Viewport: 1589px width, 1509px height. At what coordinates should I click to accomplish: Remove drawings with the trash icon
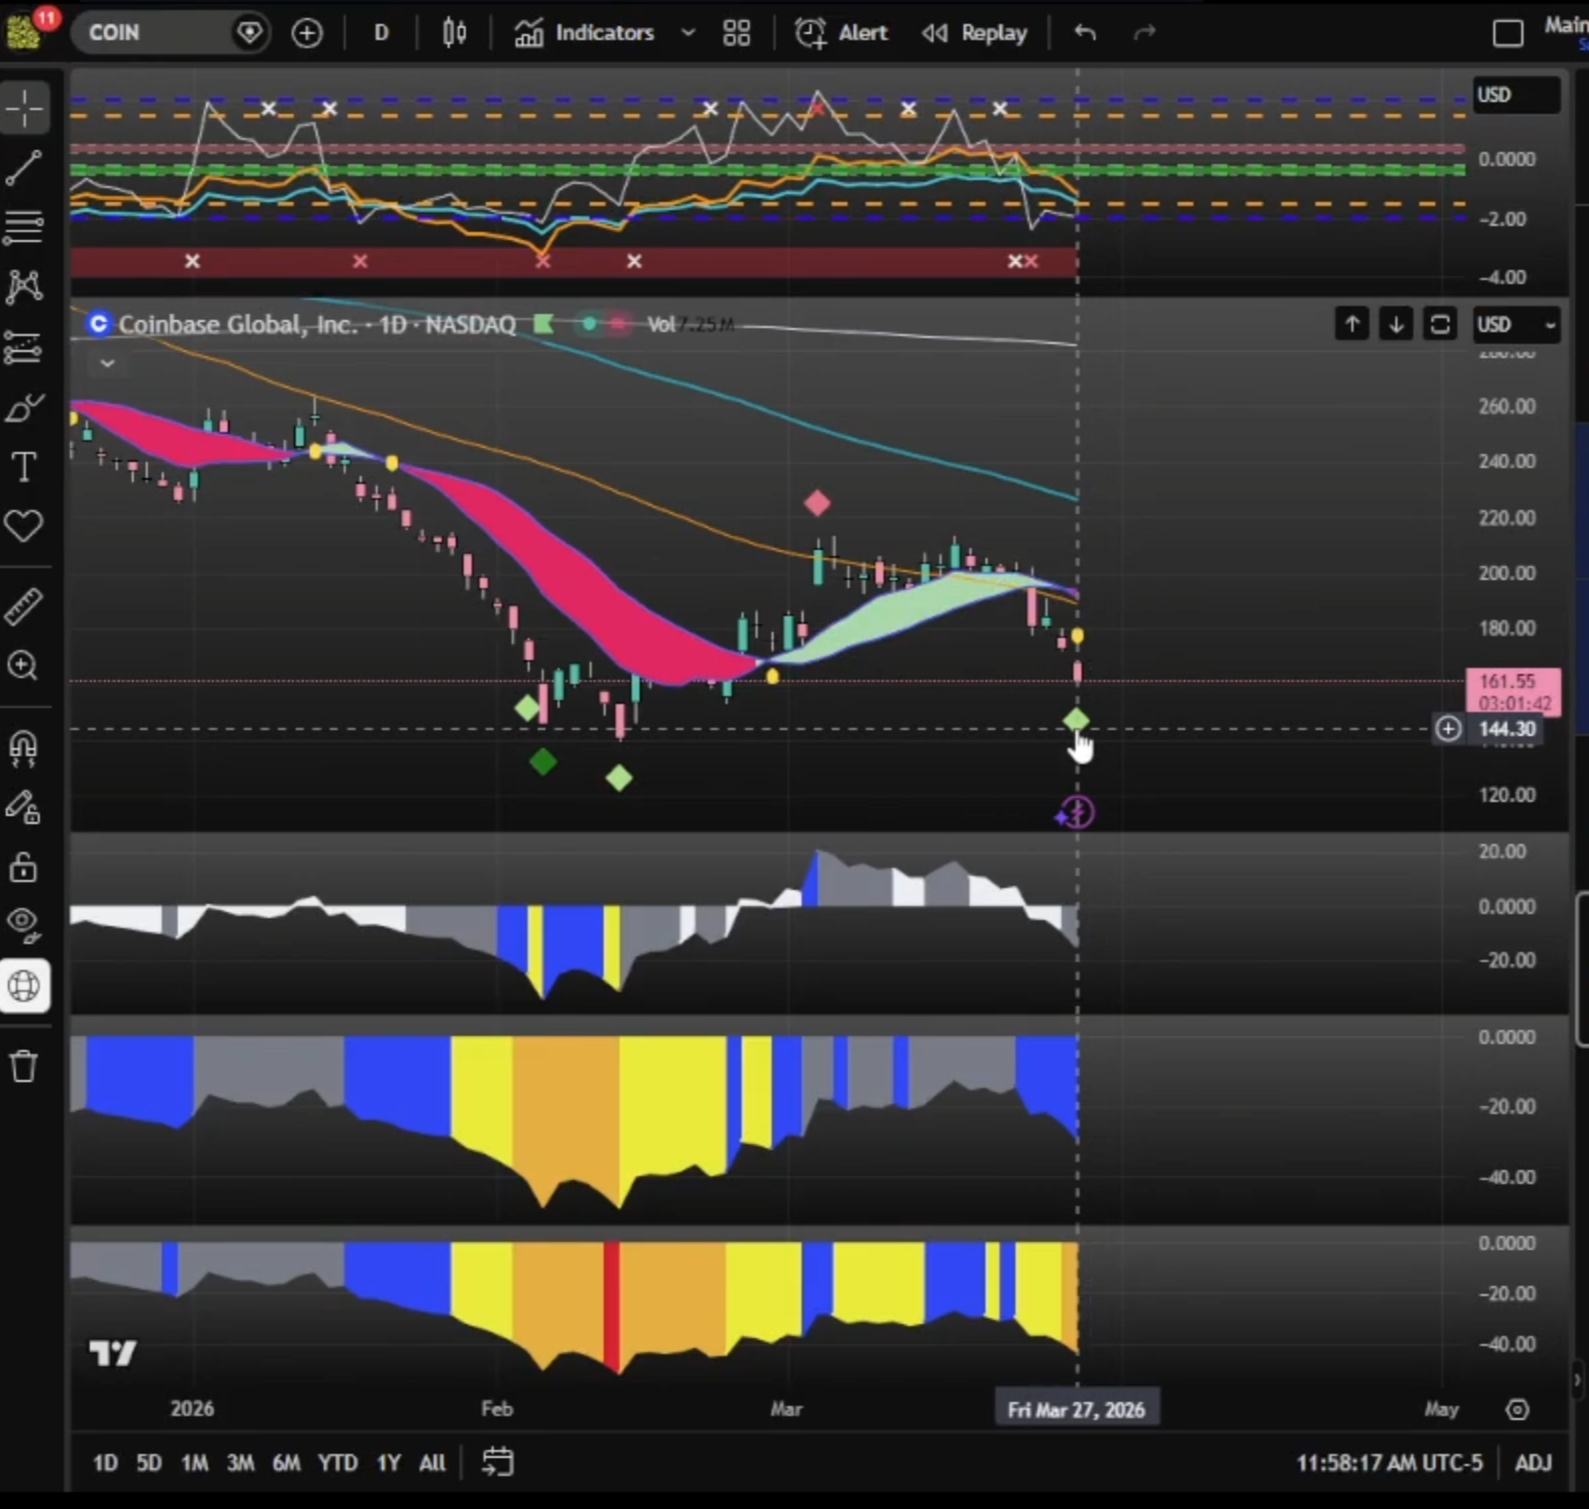click(24, 1066)
